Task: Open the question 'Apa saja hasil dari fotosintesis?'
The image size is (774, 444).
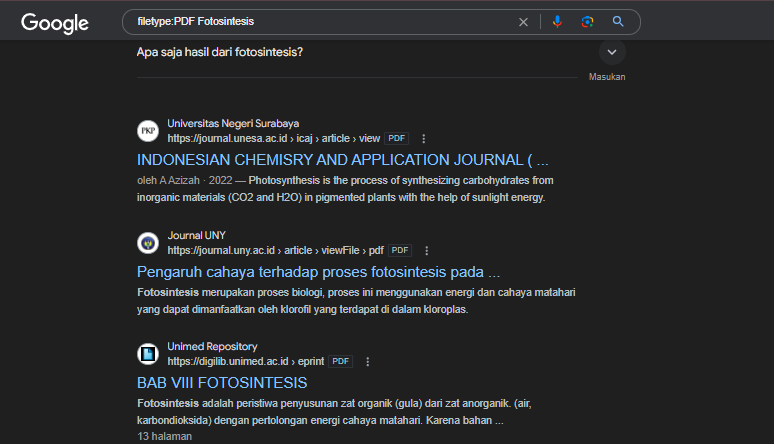Action: 220,52
